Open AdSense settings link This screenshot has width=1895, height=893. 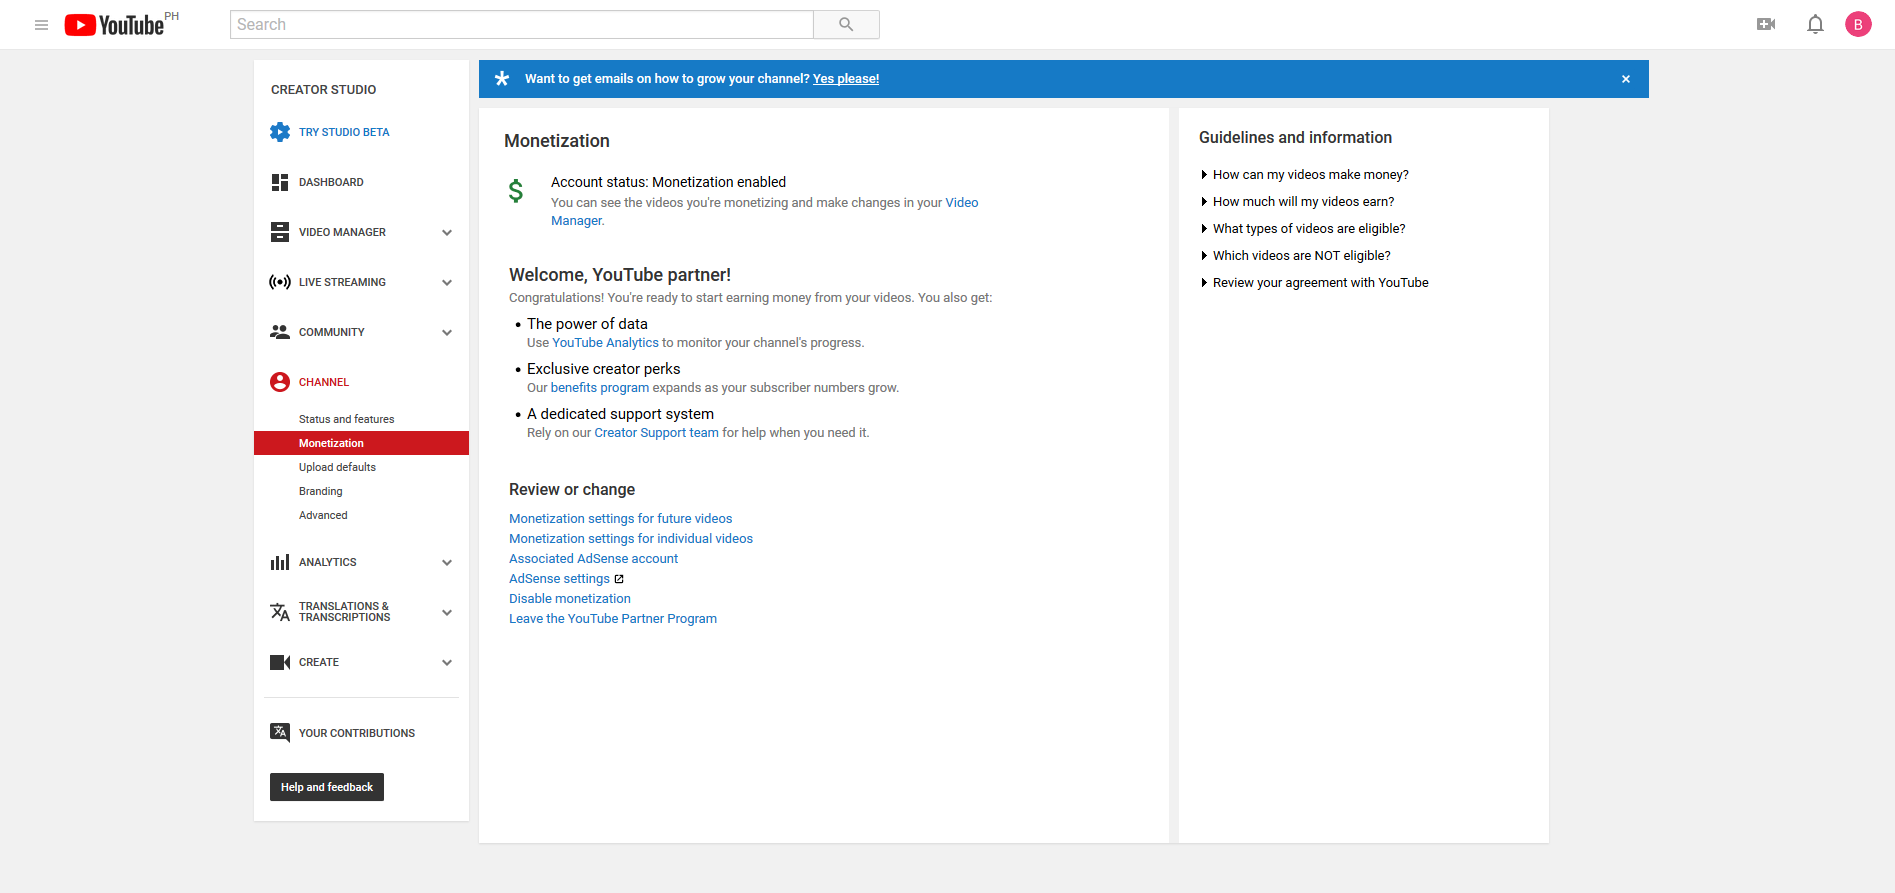(560, 579)
